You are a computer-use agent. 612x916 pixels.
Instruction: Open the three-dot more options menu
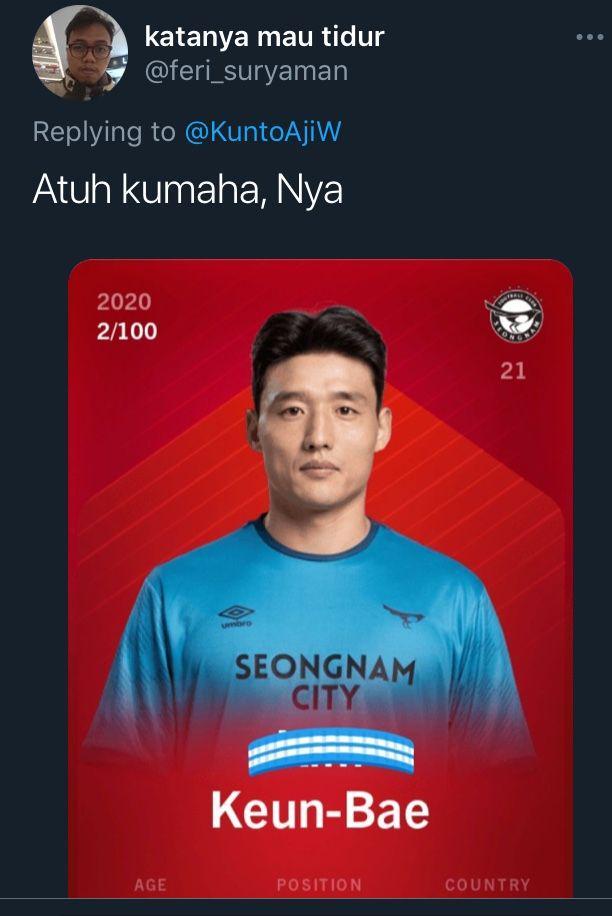[x=589, y=37]
